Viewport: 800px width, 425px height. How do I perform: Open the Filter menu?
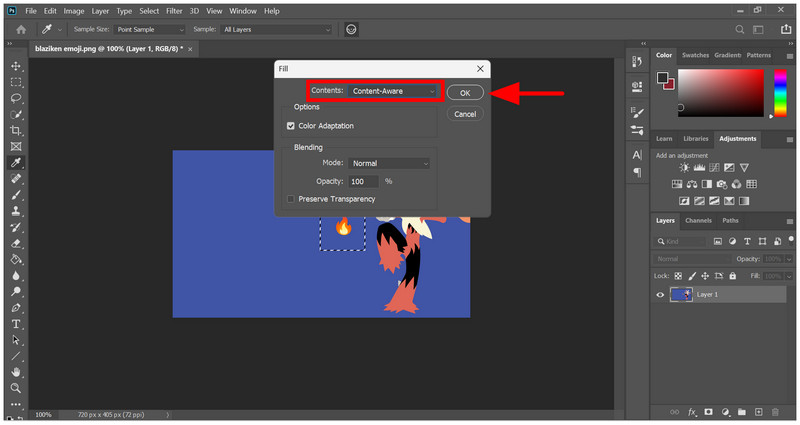click(x=174, y=11)
